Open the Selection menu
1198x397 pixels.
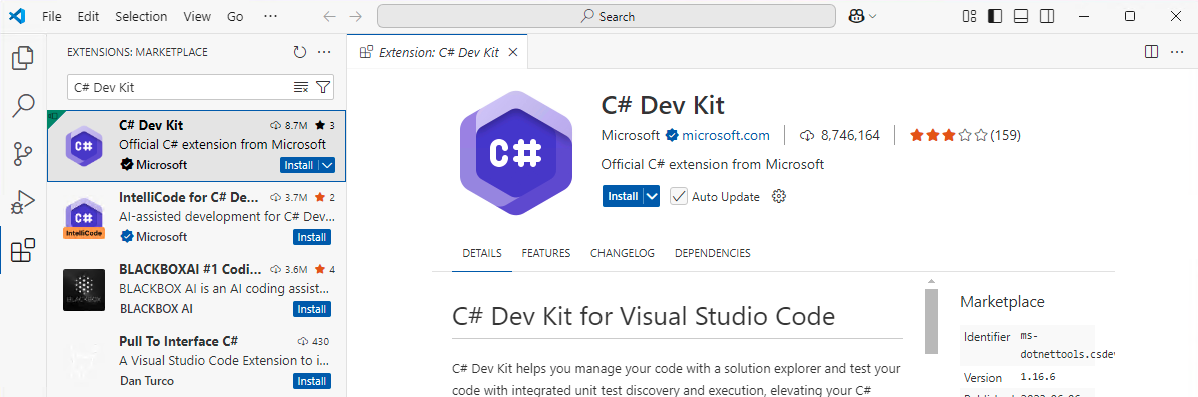[x=141, y=16]
